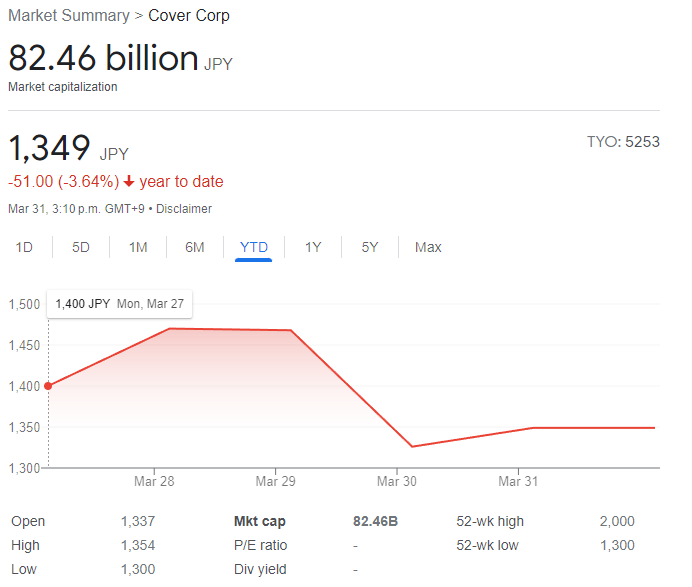Click the Mar 28 axis label
This screenshot has width=692, height=587.
tap(154, 481)
